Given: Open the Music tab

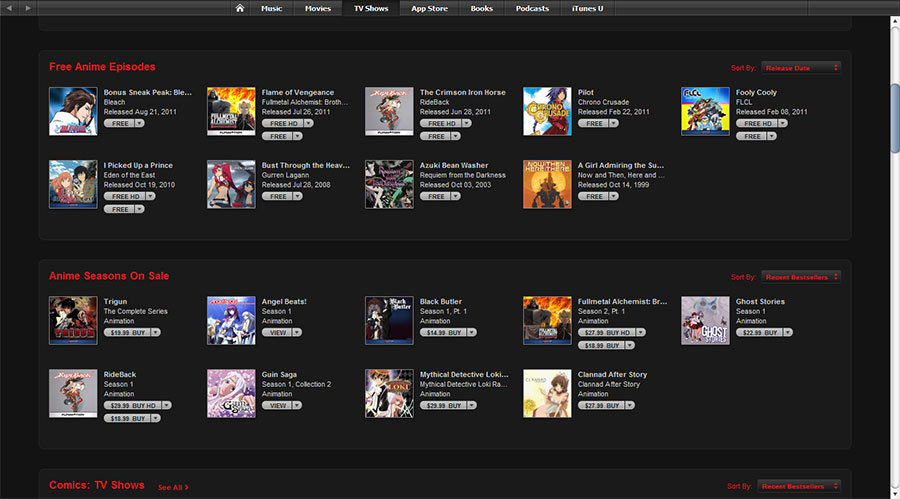Looking at the screenshot, I should point(271,8).
